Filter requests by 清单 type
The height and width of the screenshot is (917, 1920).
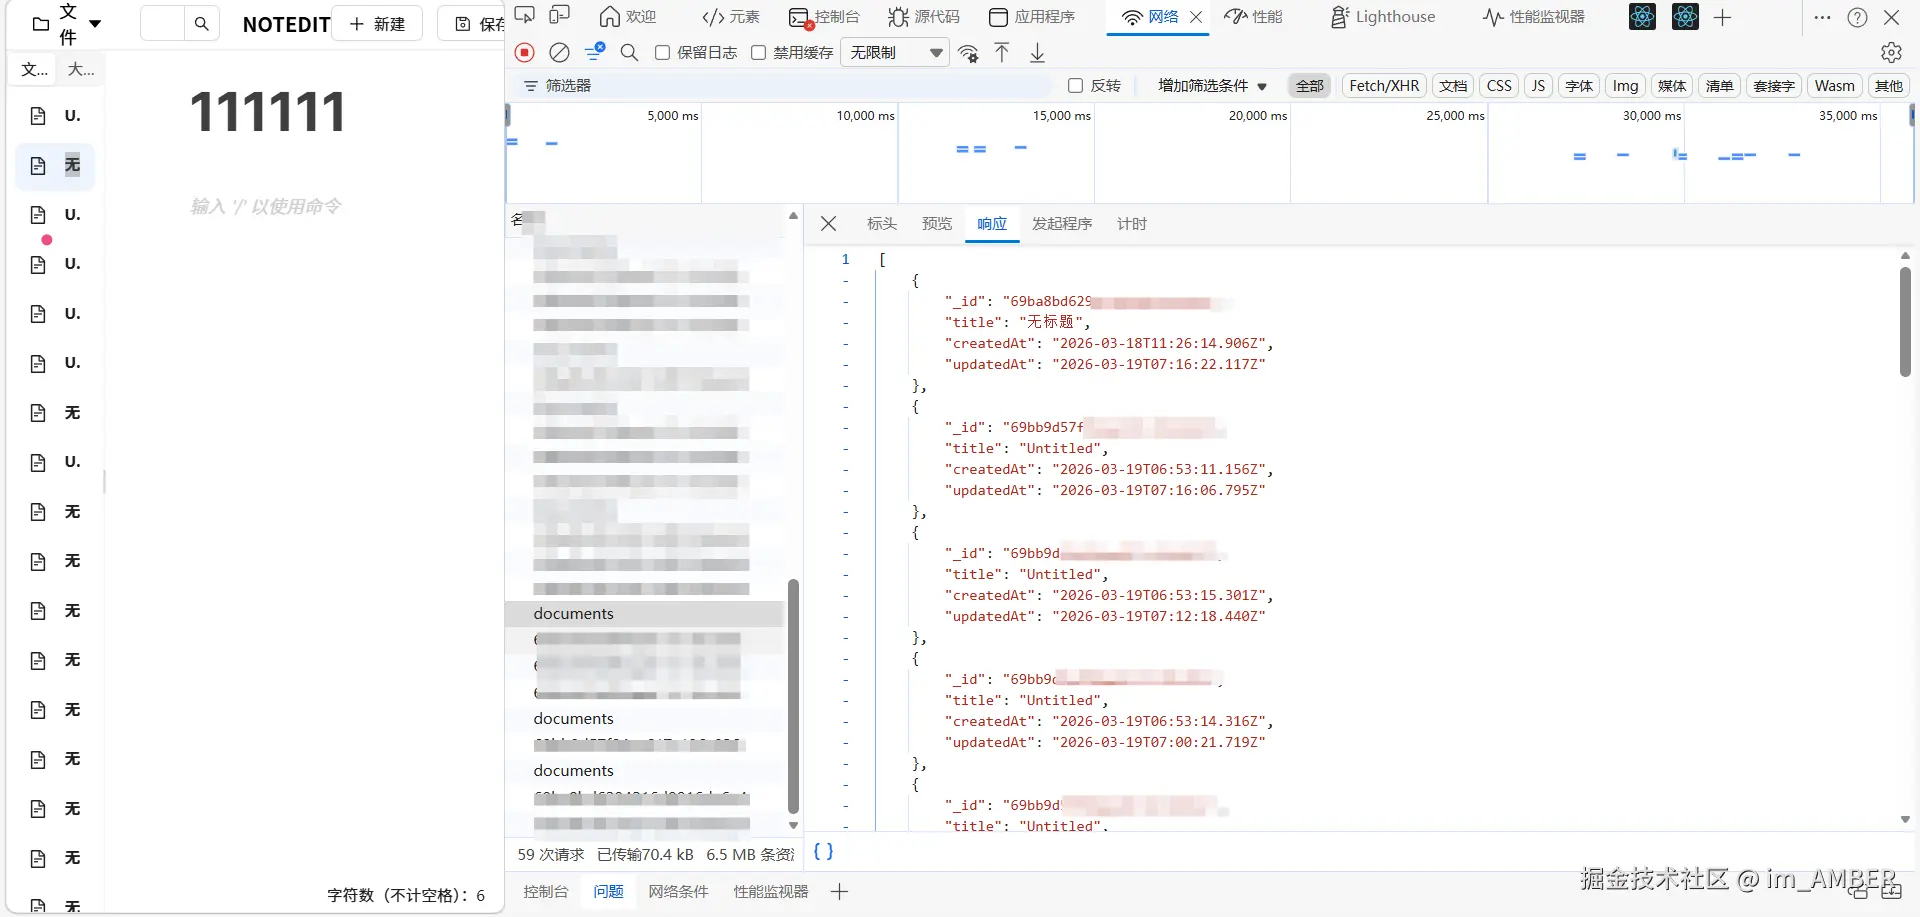click(x=1719, y=86)
